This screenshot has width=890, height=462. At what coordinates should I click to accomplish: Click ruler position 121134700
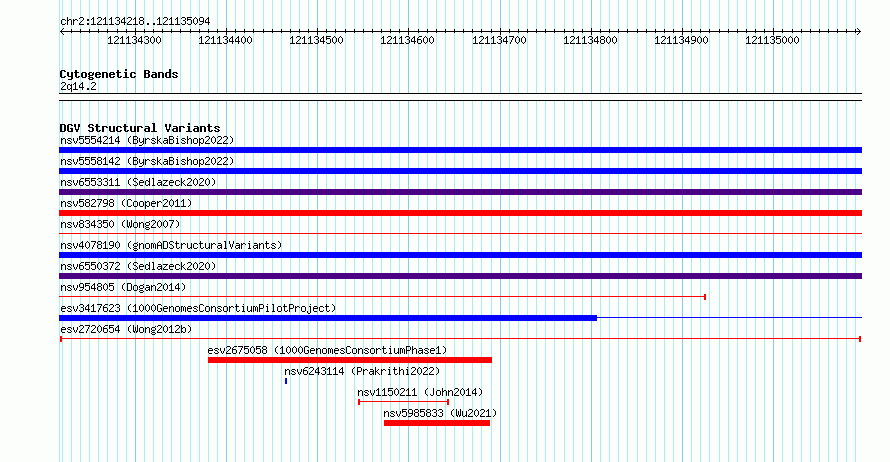coord(499,40)
